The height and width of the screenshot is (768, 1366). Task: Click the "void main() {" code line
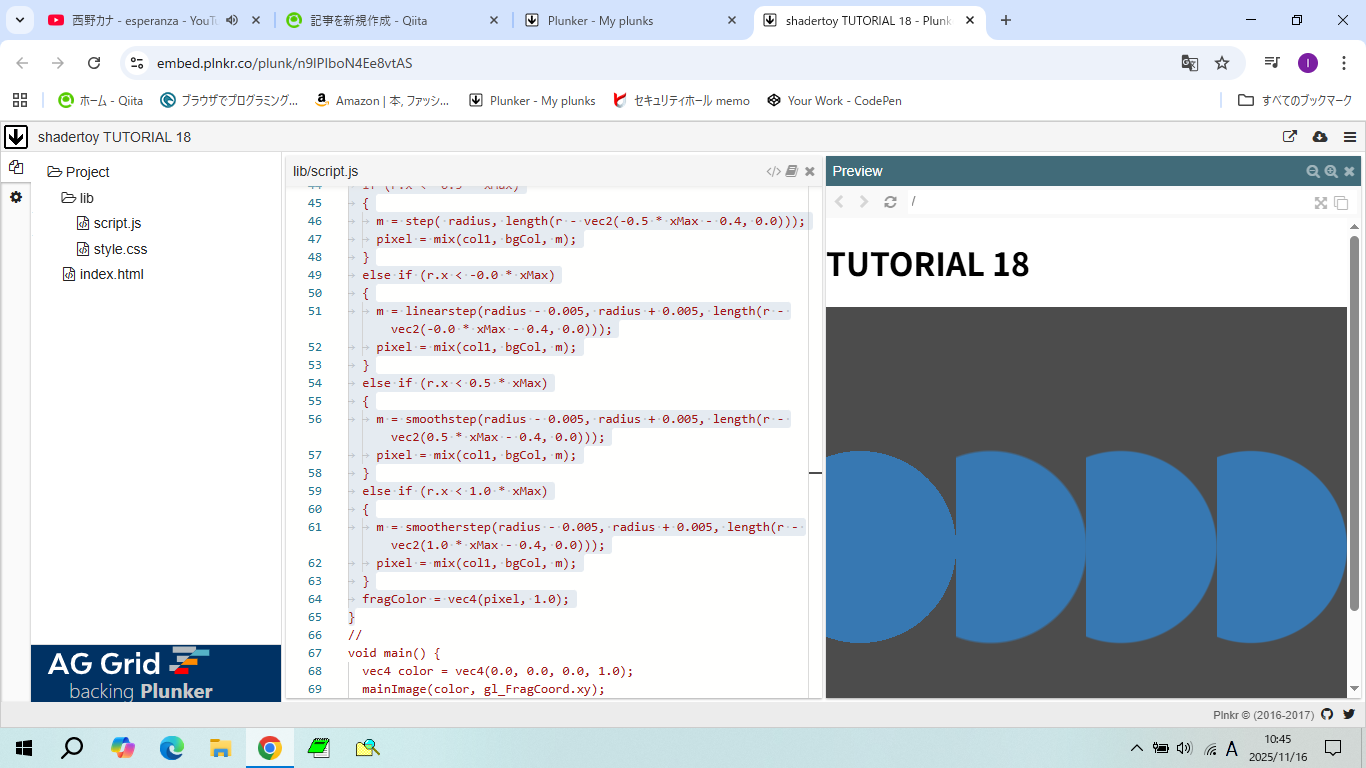[394, 653]
